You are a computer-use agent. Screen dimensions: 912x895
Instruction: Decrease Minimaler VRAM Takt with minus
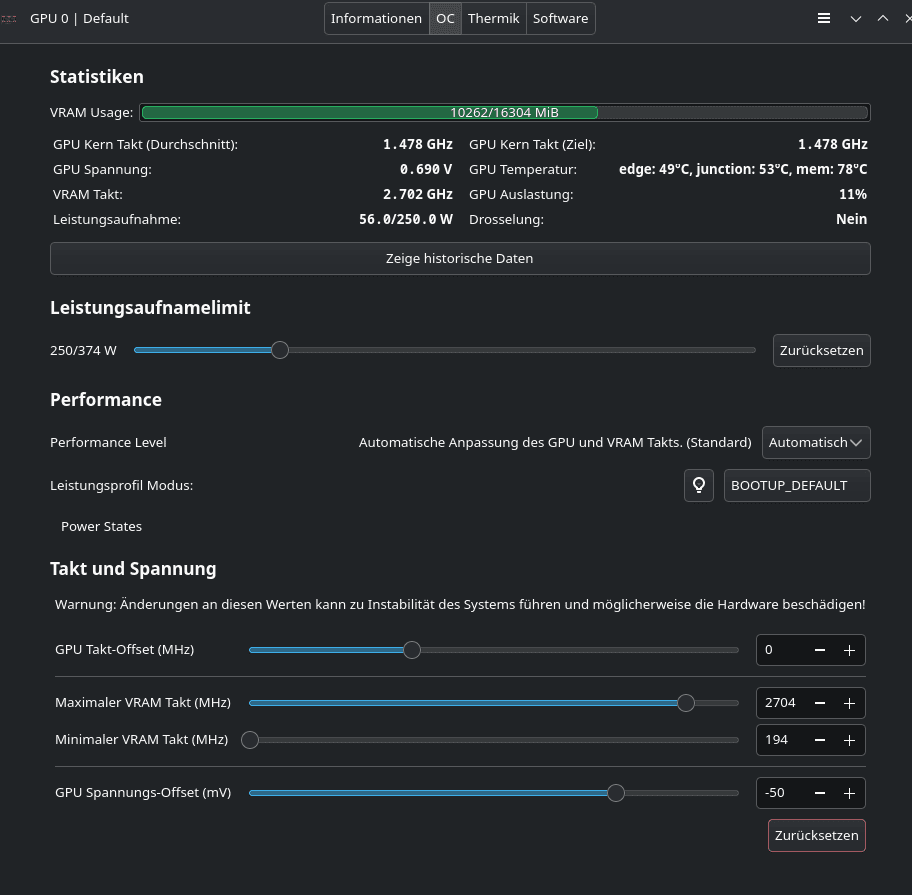[x=820, y=740]
